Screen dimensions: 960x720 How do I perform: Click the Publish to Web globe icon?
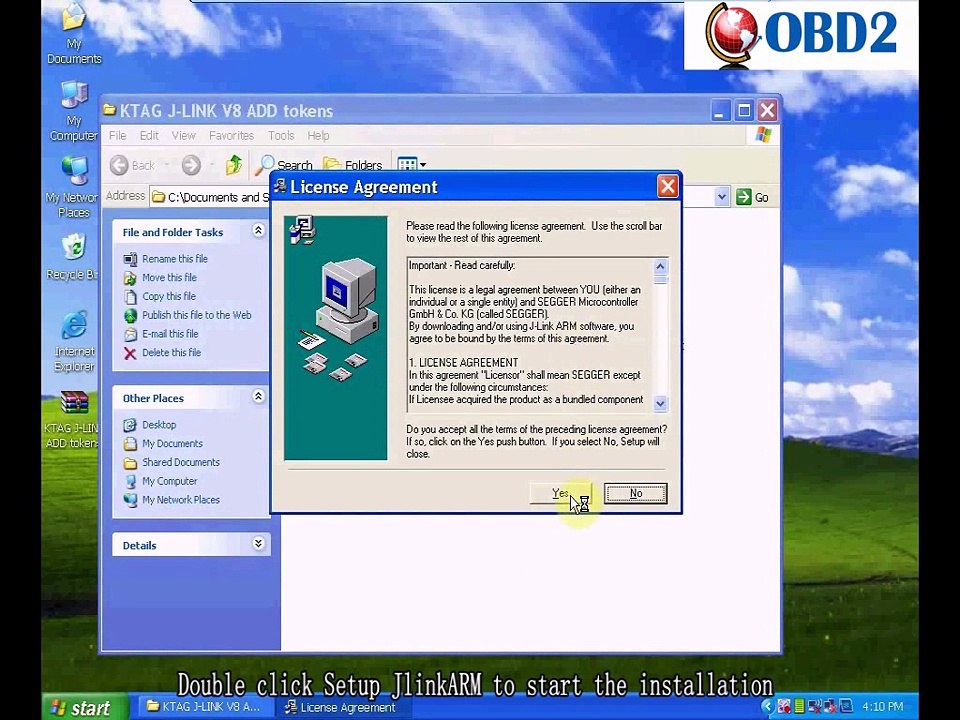tap(130, 316)
